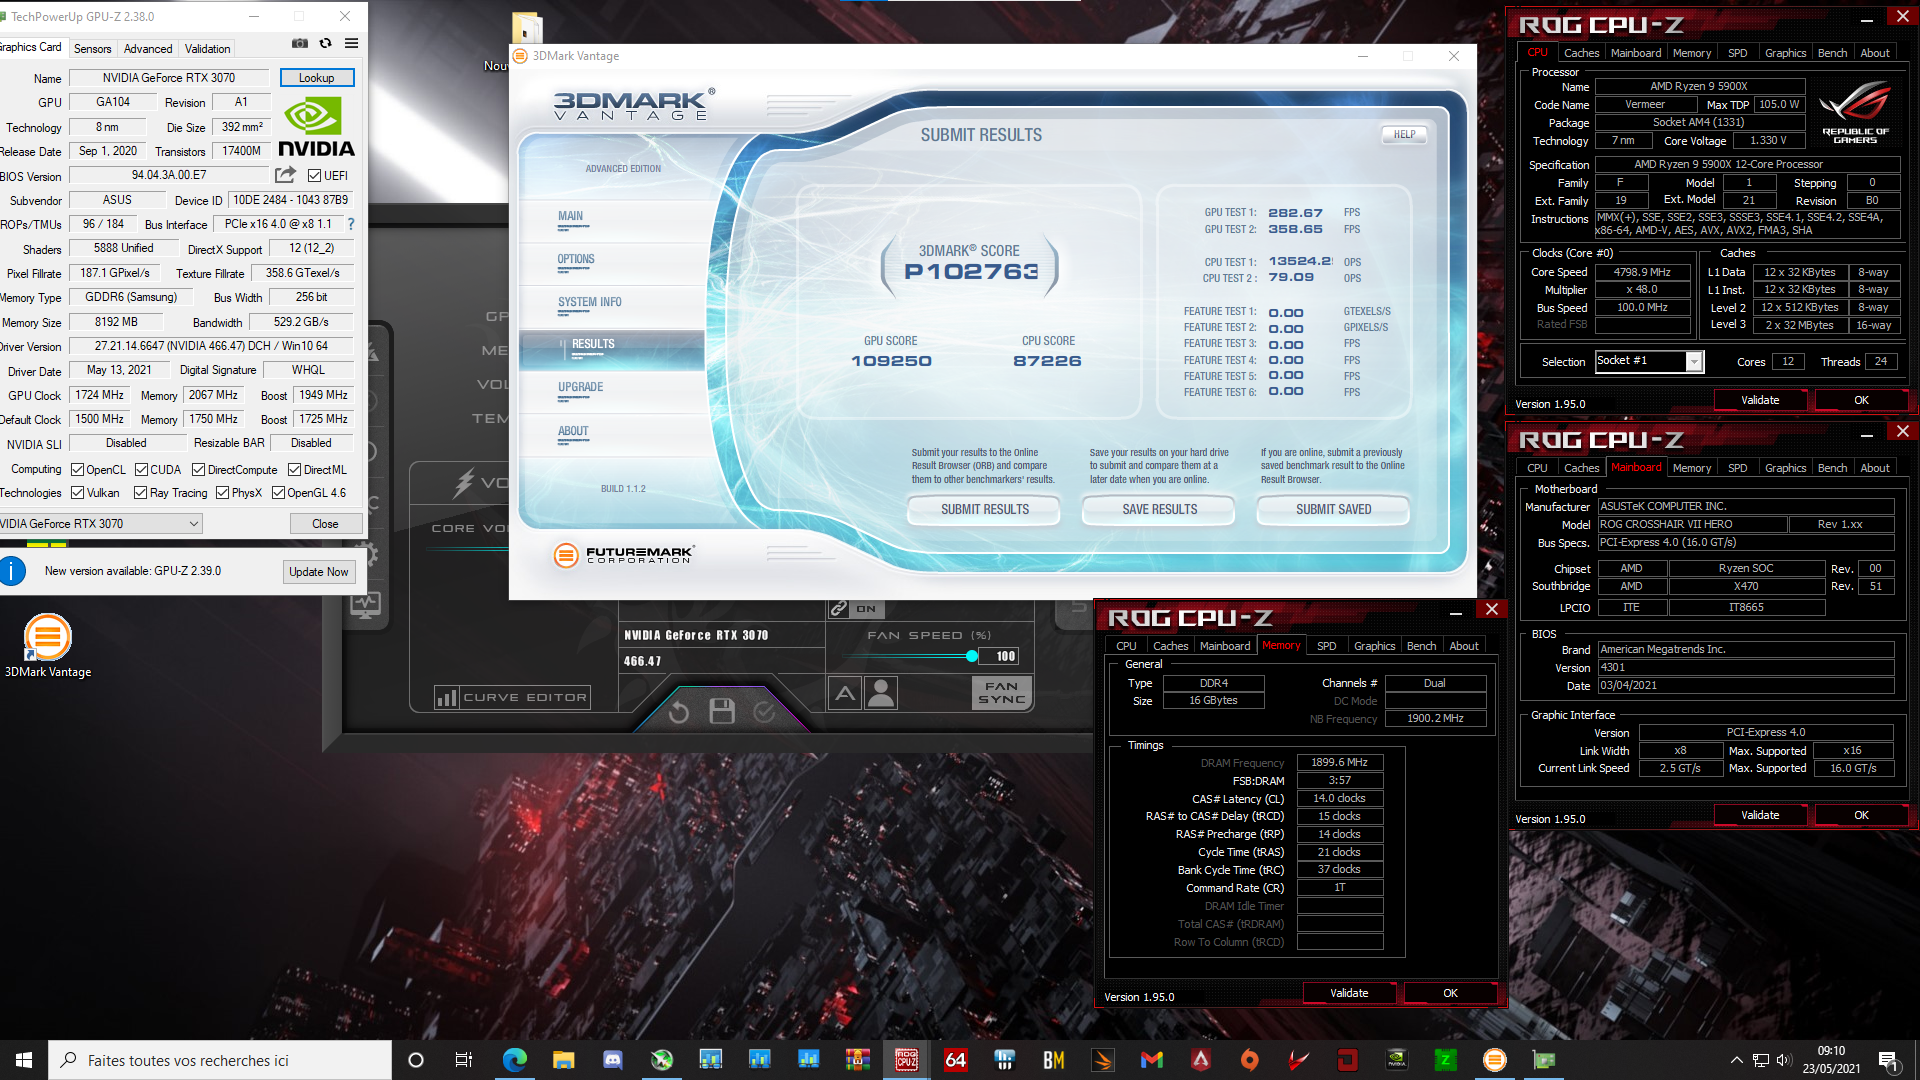Screen dimensions: 1920x1080
Task: Click the fan speed value field showing 100
Action: (x=998, y=657)
